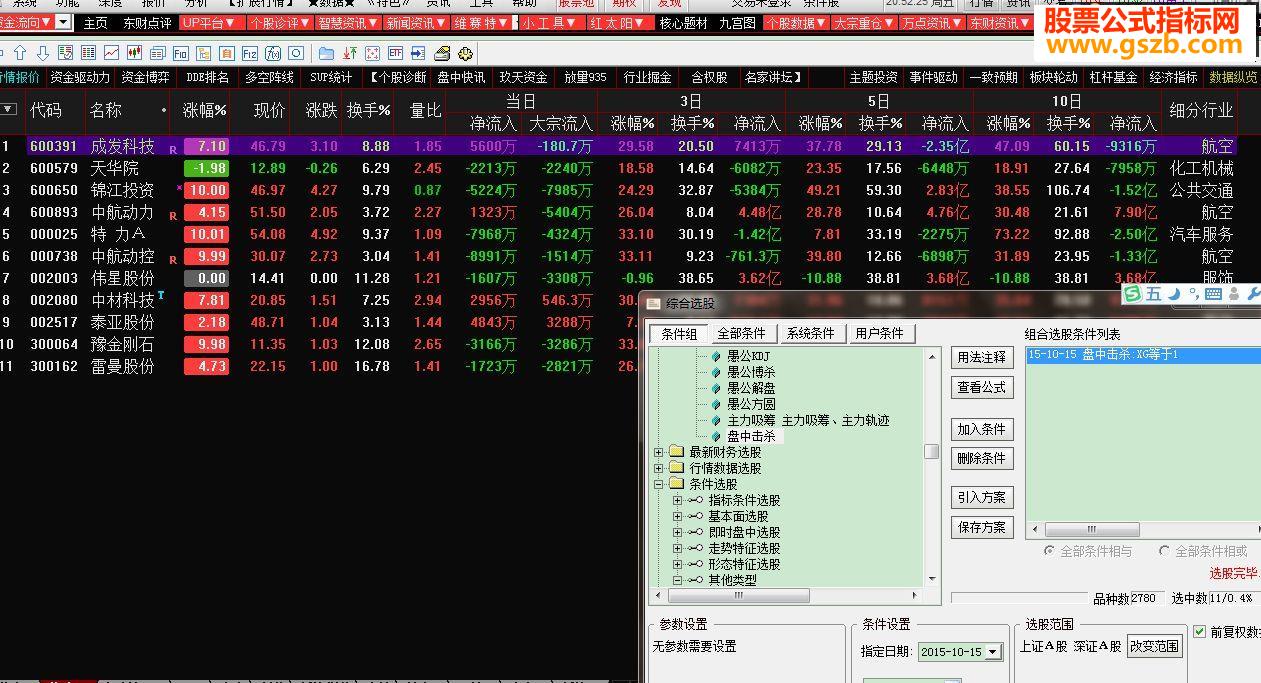Expand the 走势特征选股 tree node
Screen dimensions: 1261x683
click(677, 549)
